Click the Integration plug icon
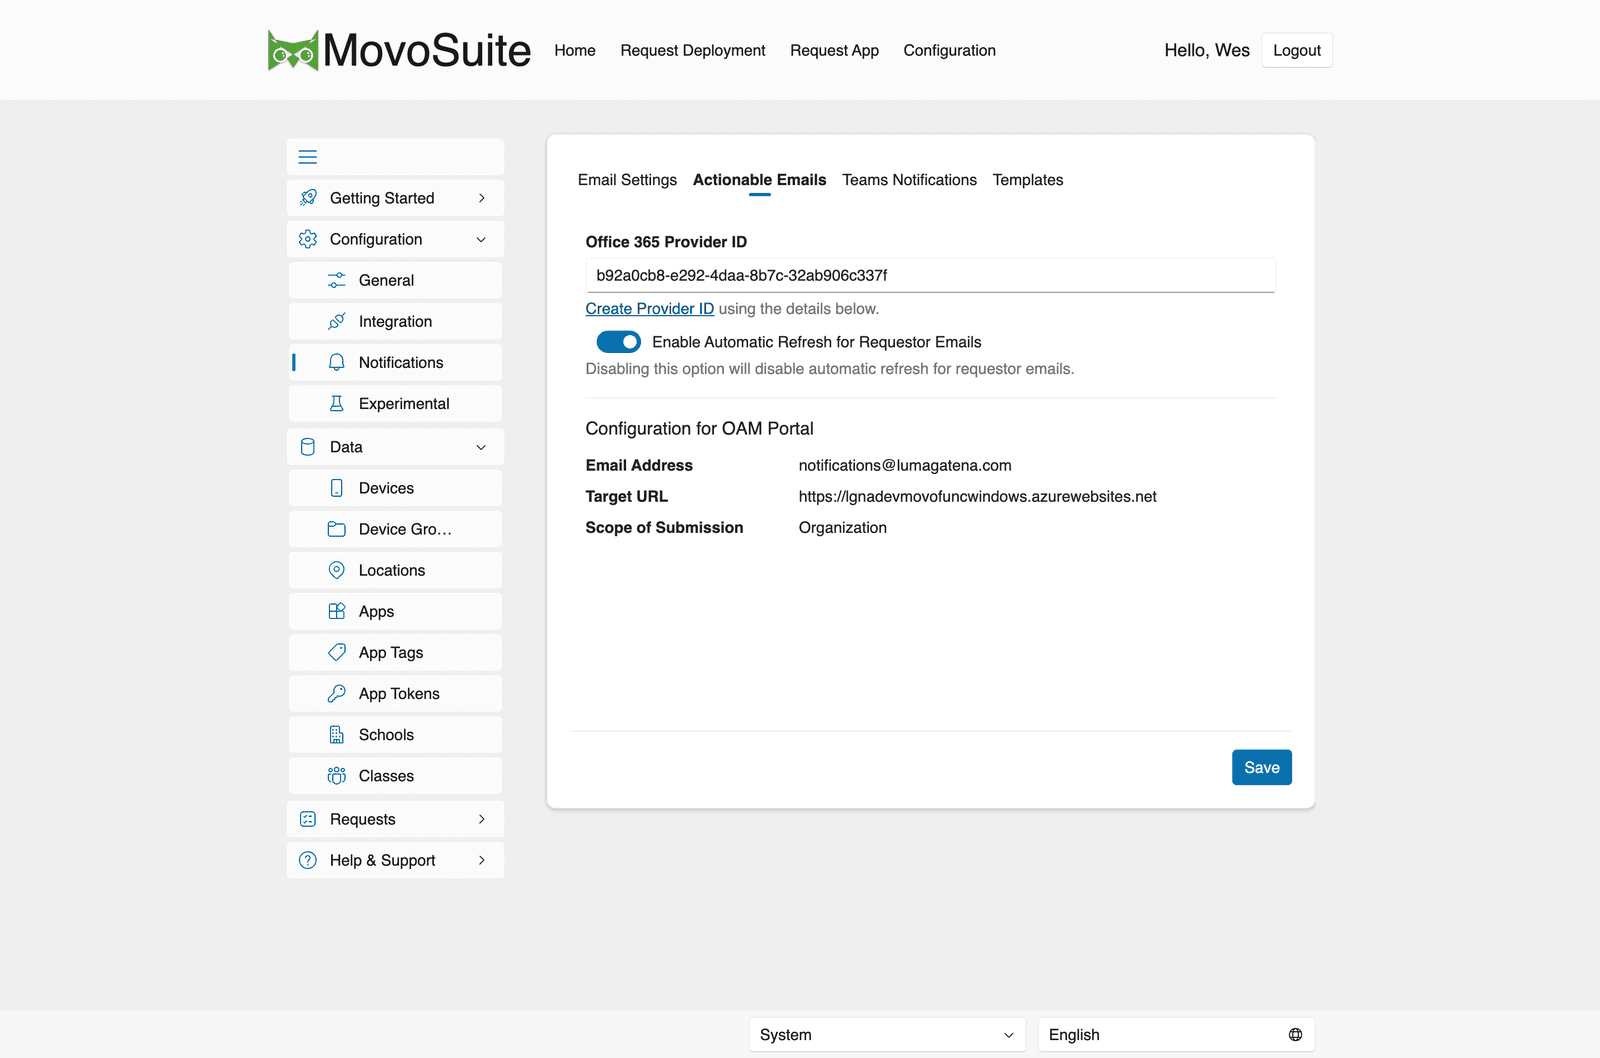The width and height of the screenshot is (1600, 1058). [337, 321]
